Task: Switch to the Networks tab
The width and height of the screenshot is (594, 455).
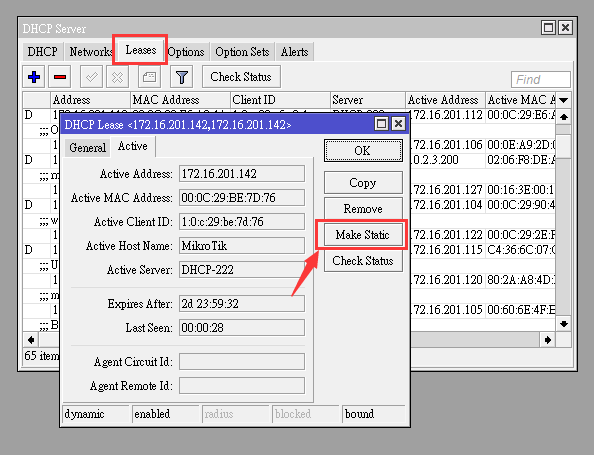Action: pyautogui.click(x=91, y=52)
